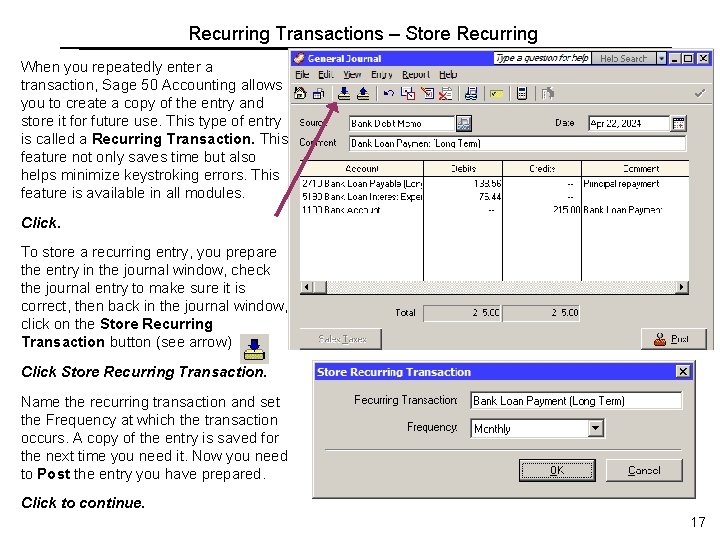Click the Store Recurring Transaction toolbar icon

coord(343,94)
